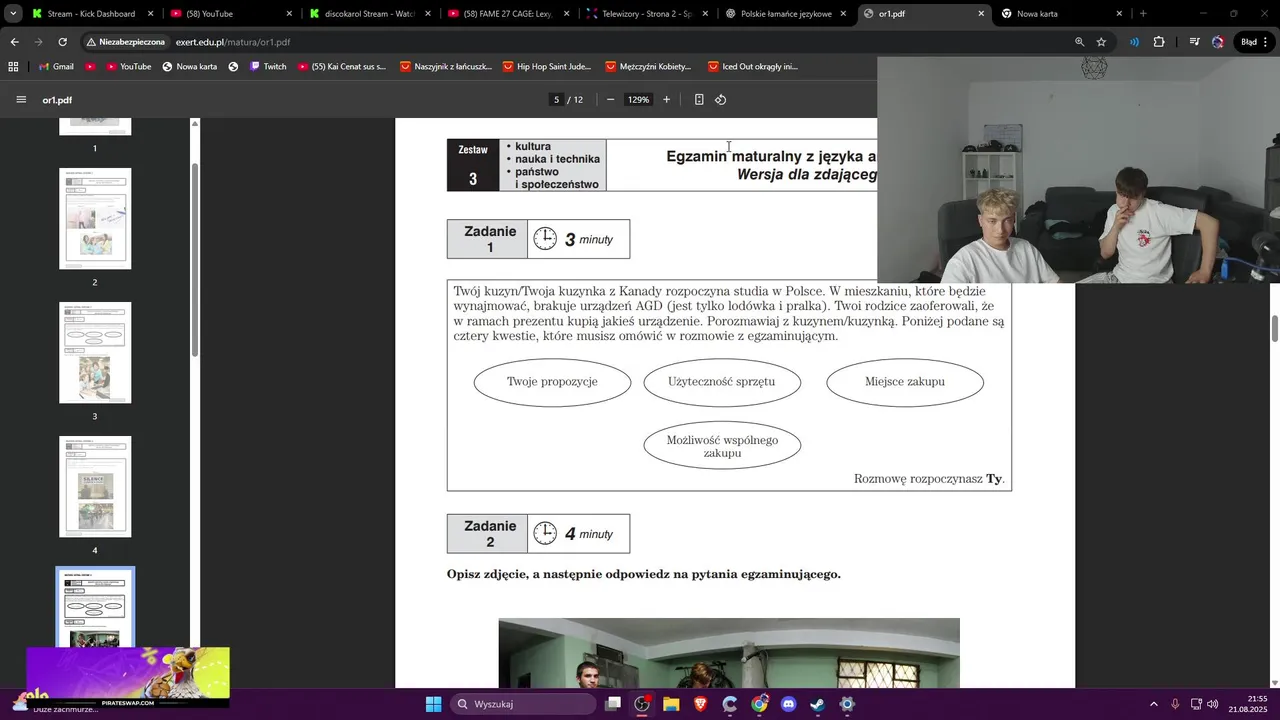1280x720 pixels.
Task: Open the Naszyjnik z łańcuszk bookmark
Action: pyautogui.click(x=446, y=67)
